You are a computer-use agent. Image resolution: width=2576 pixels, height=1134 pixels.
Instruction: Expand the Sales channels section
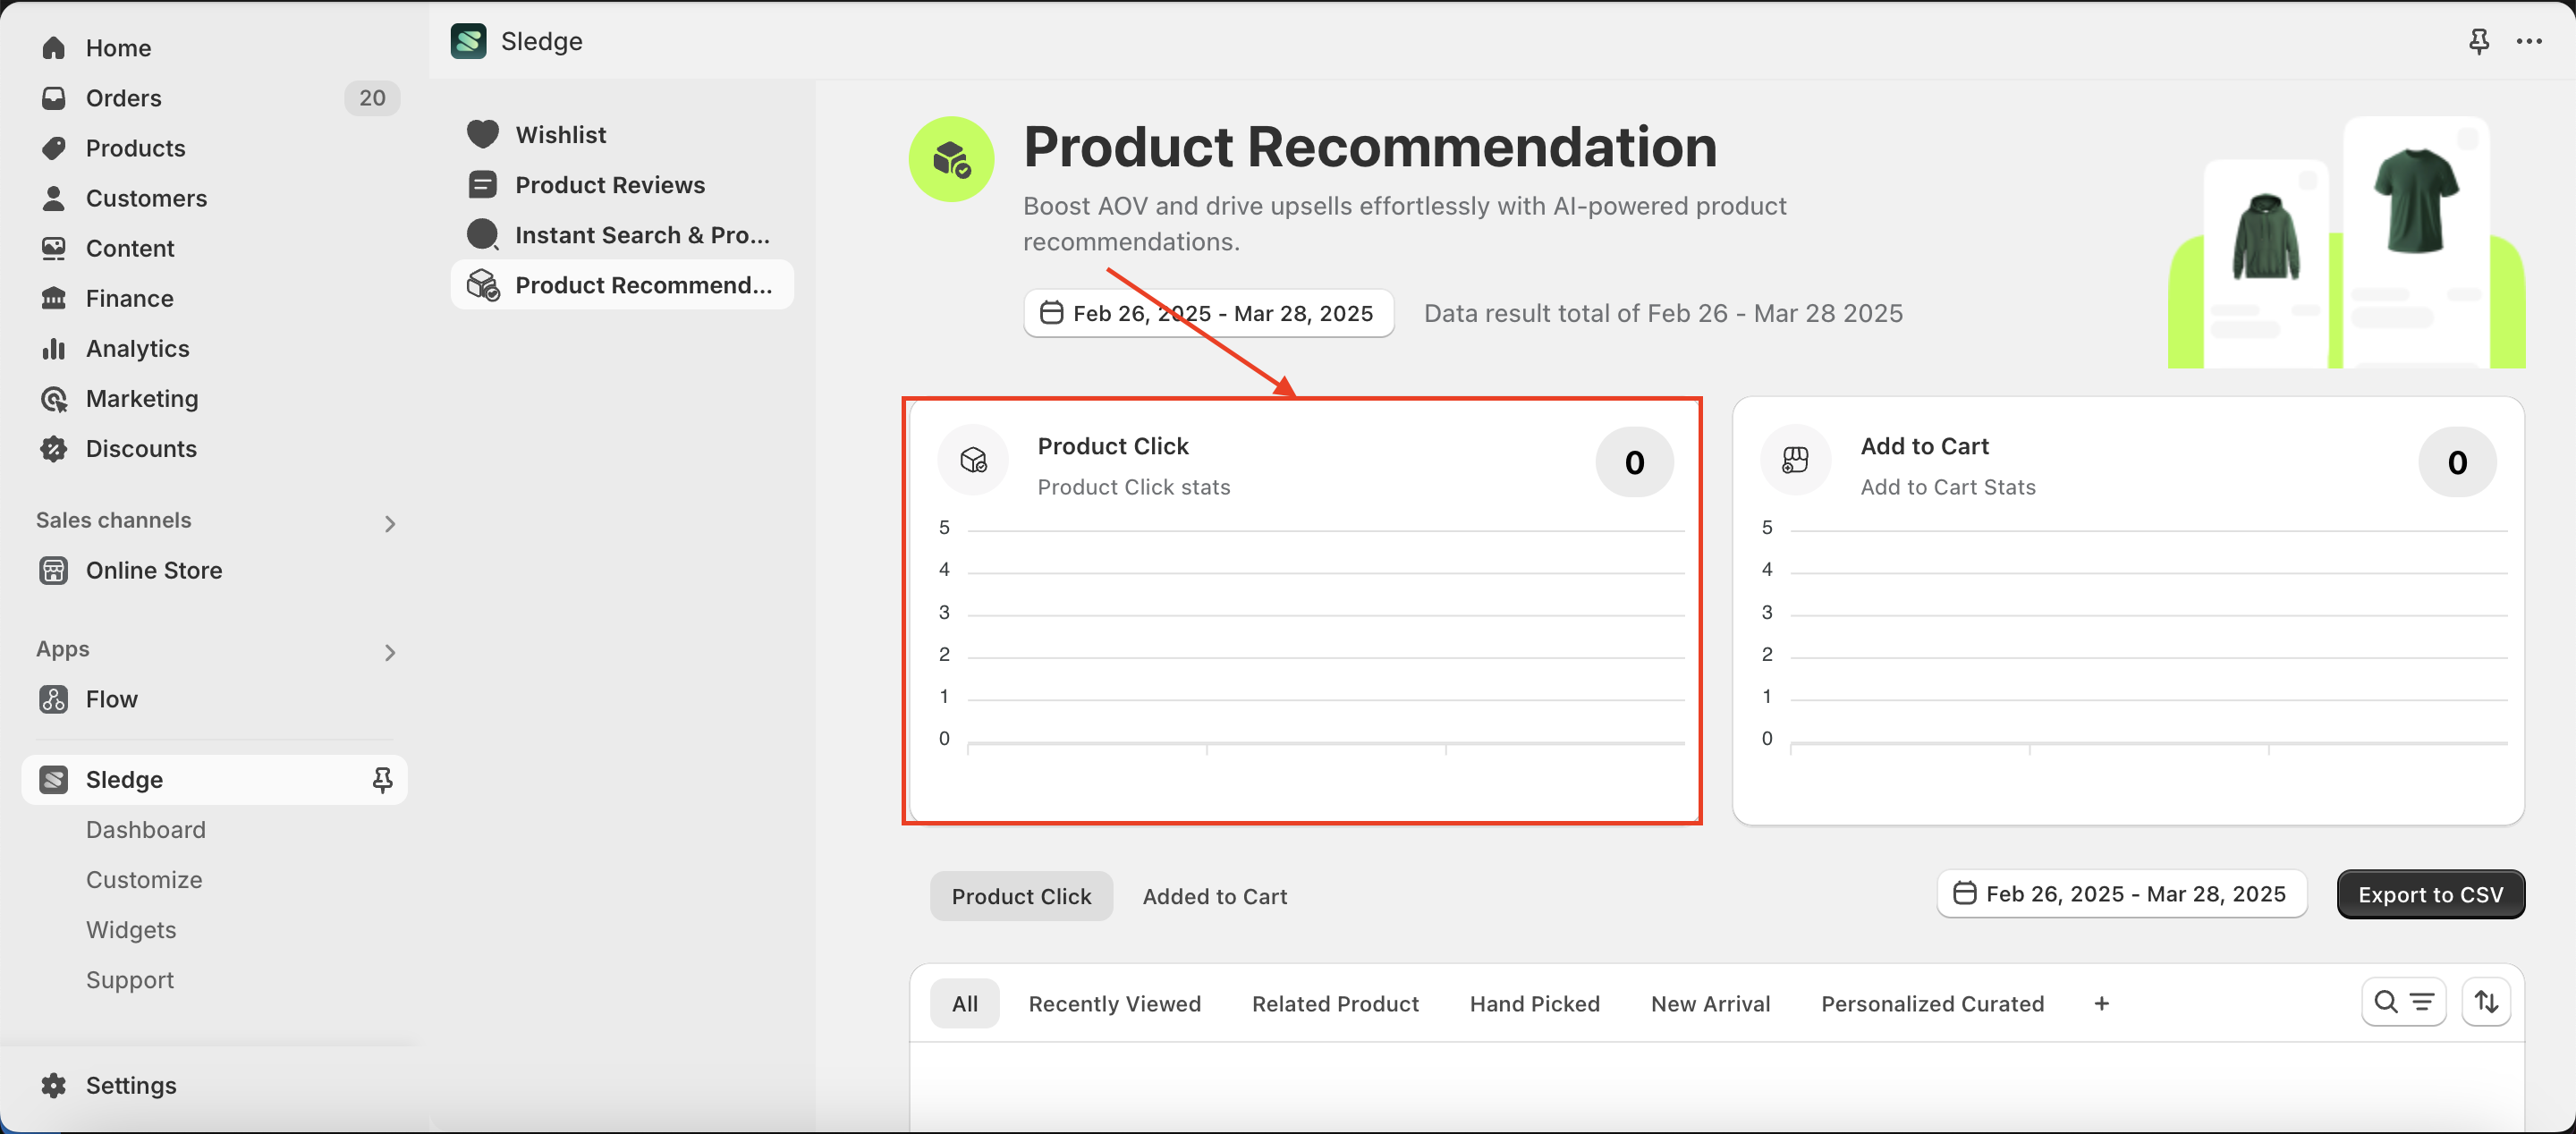pos(390,523)
